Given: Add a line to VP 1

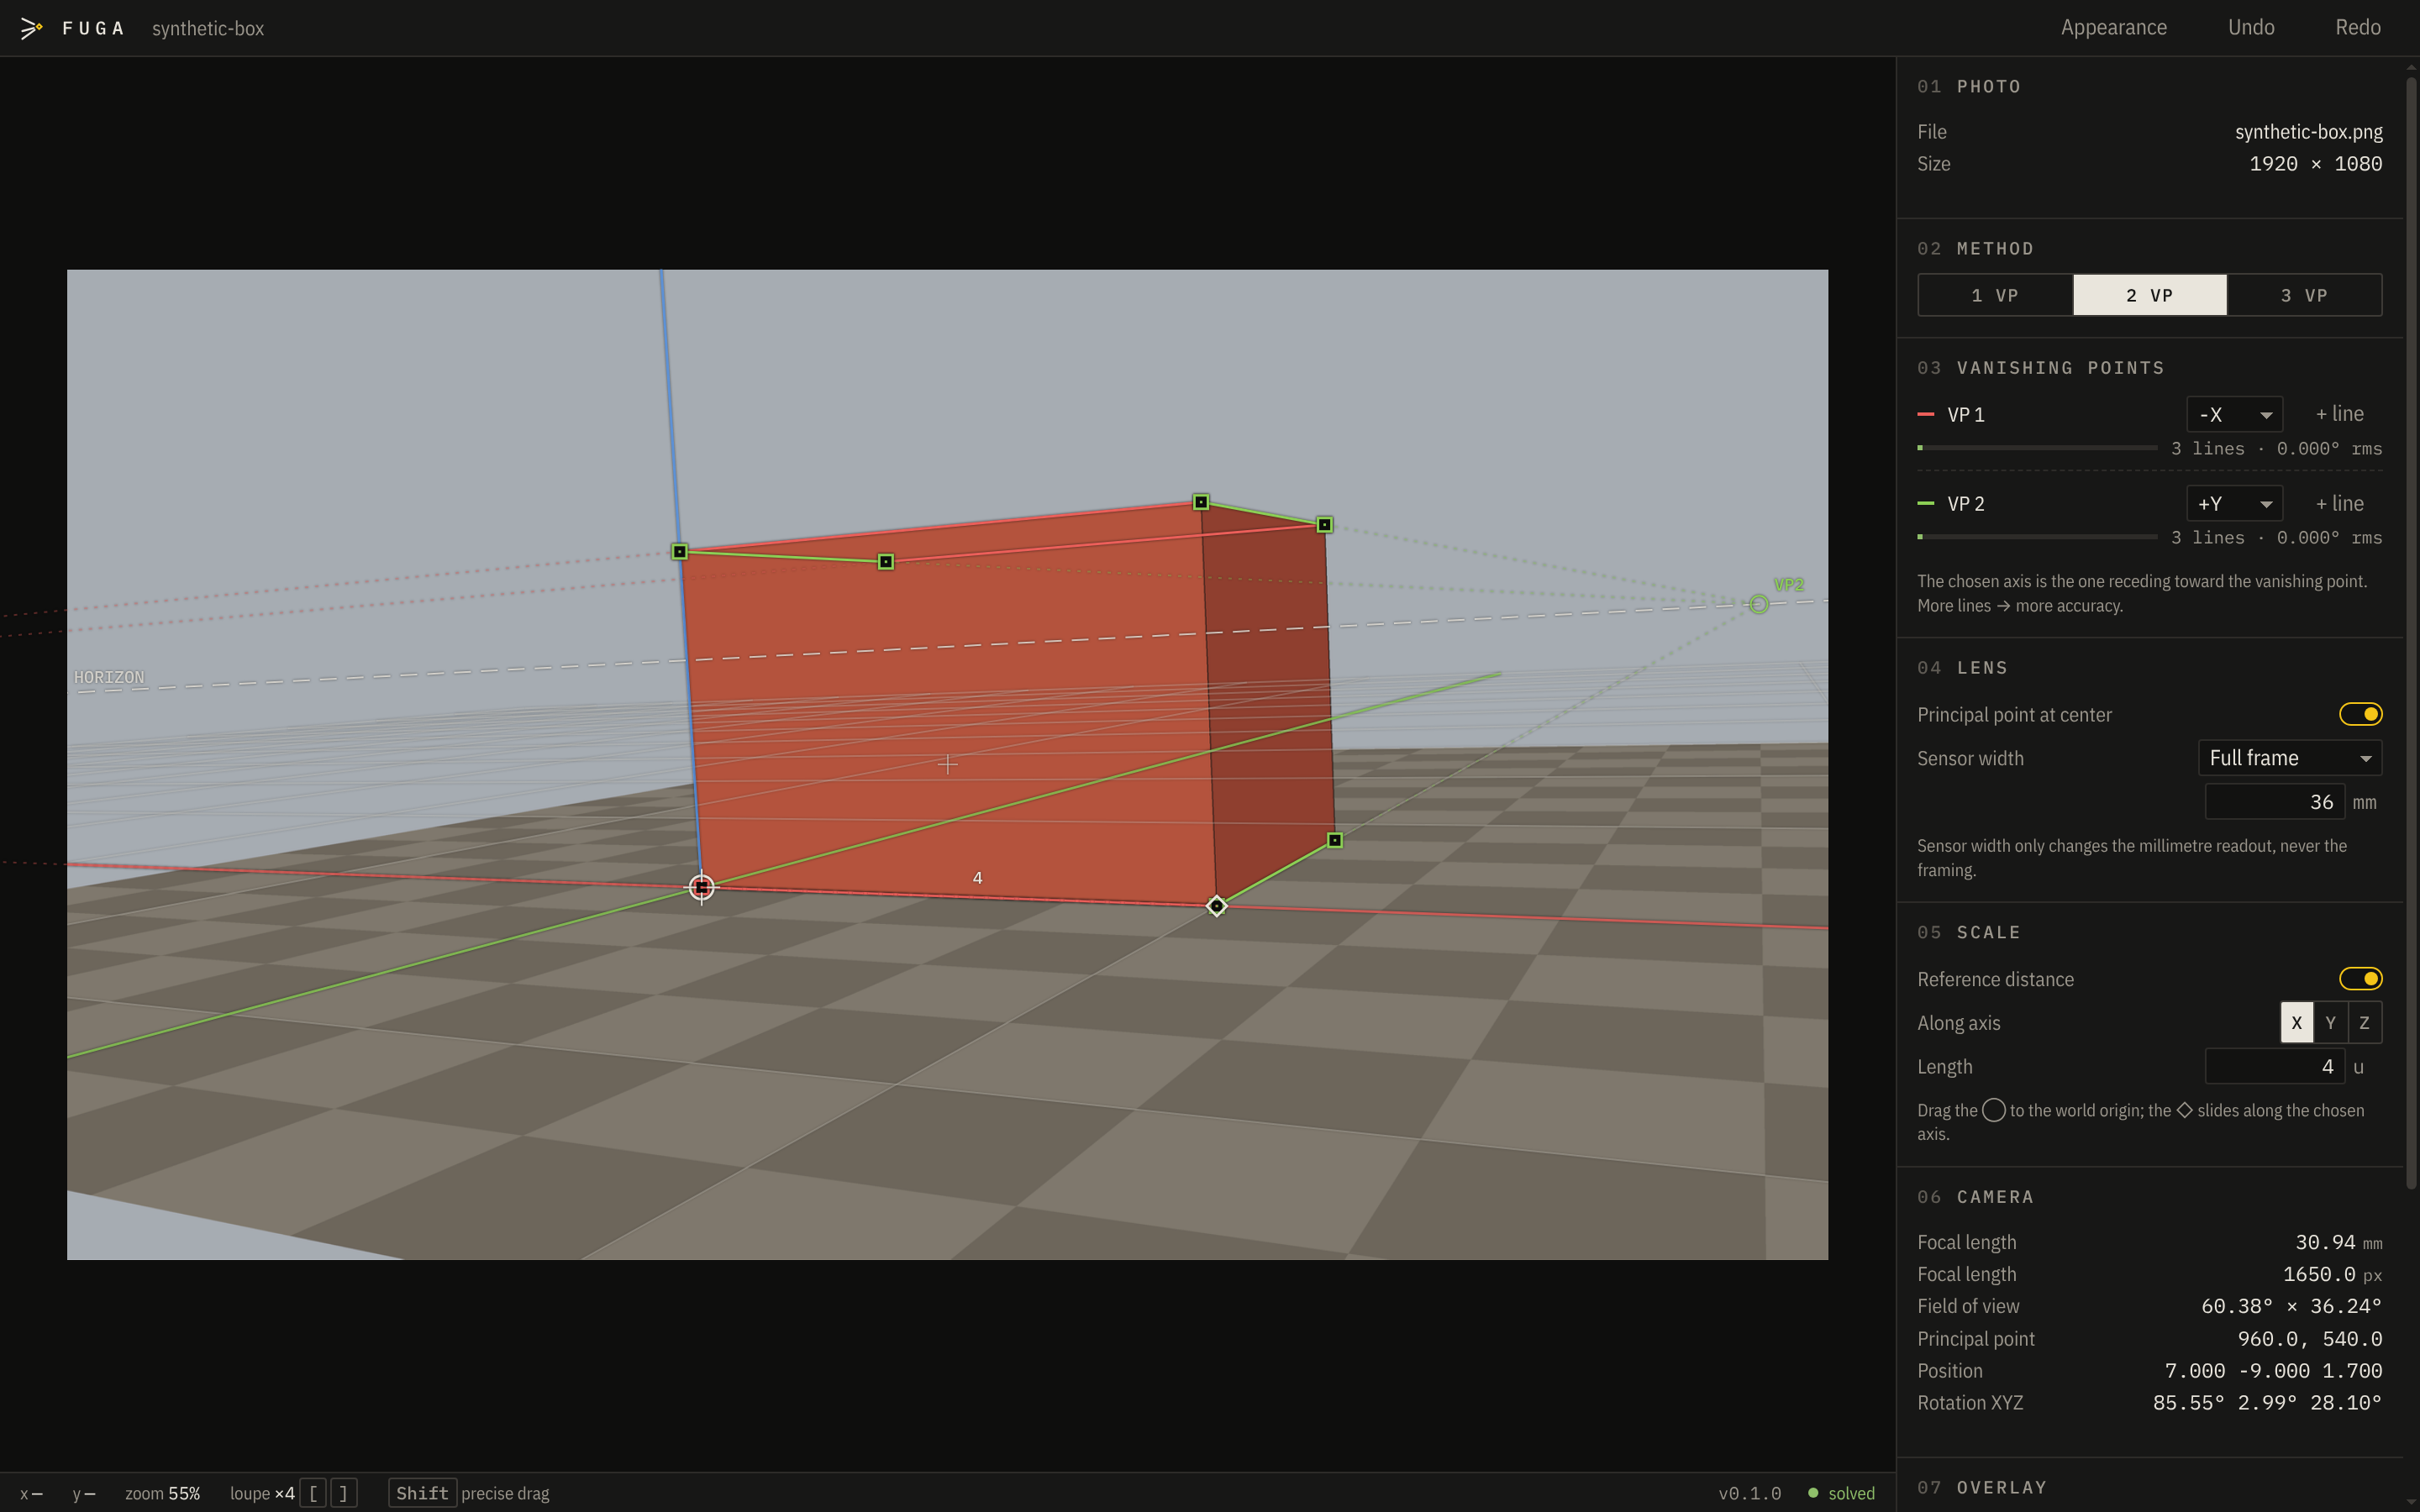Looking at the screenshot, I should coord(2339,414).
